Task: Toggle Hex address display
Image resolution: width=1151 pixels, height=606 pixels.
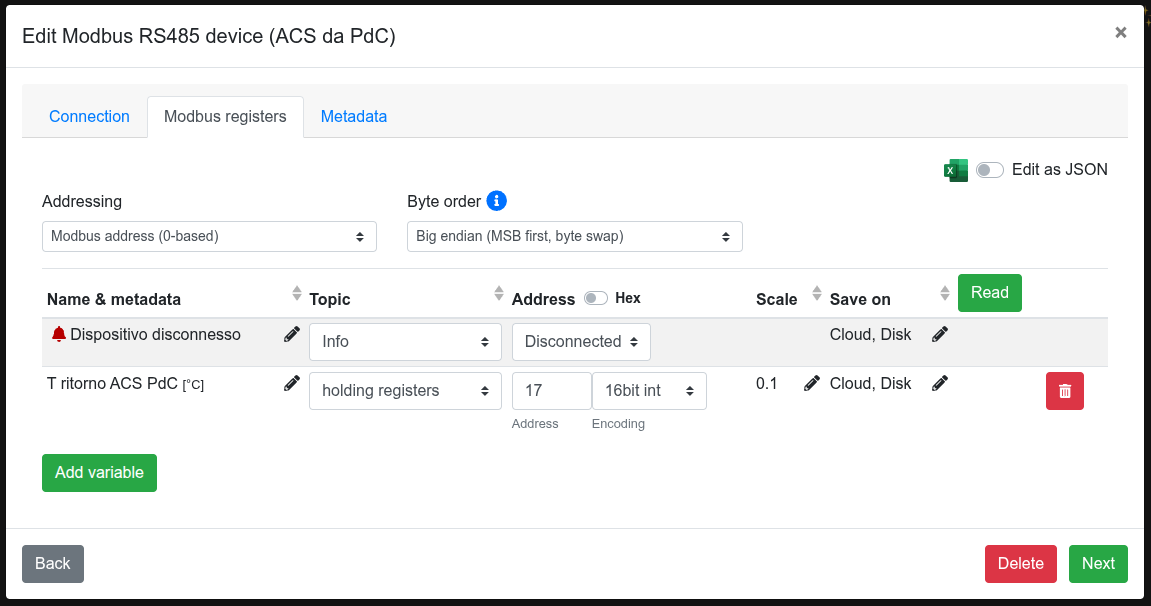Action: click(596, 298)
